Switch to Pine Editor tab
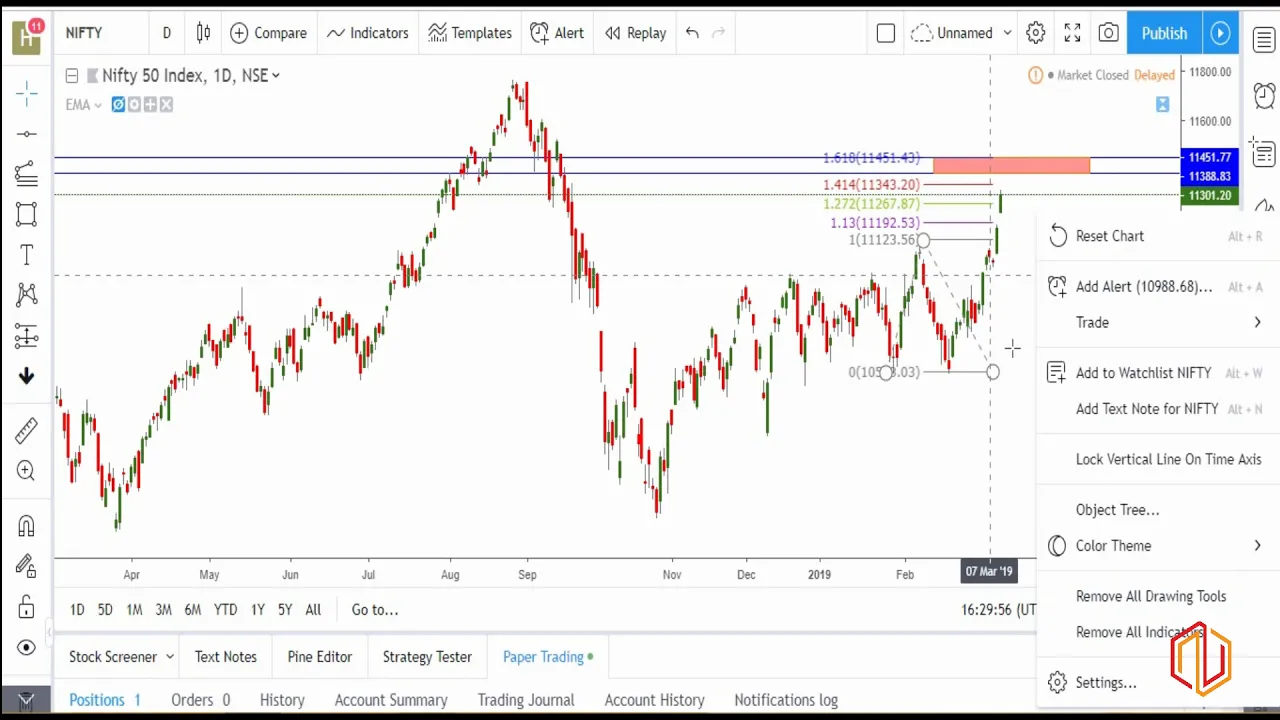 (320, 657)
